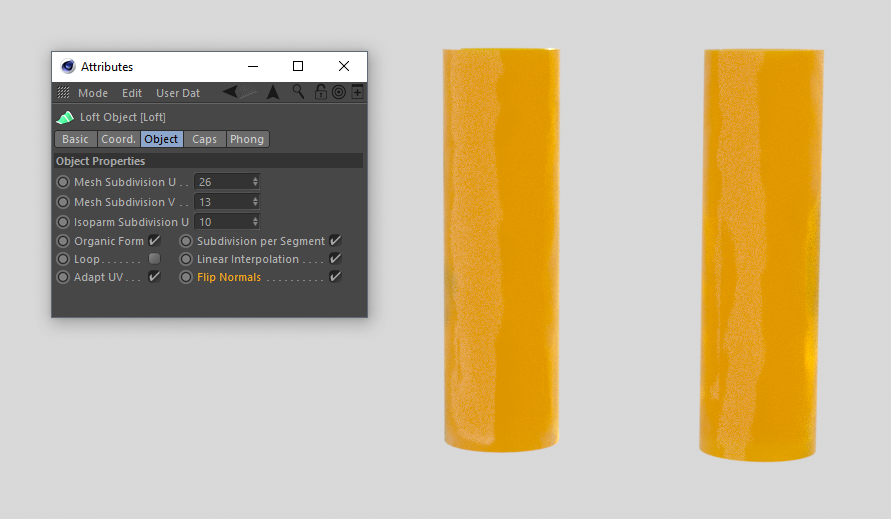The image size is (891, 519).
Task: Adjust Isoparm Subdivision U stepper arrows
Action: 255,221
